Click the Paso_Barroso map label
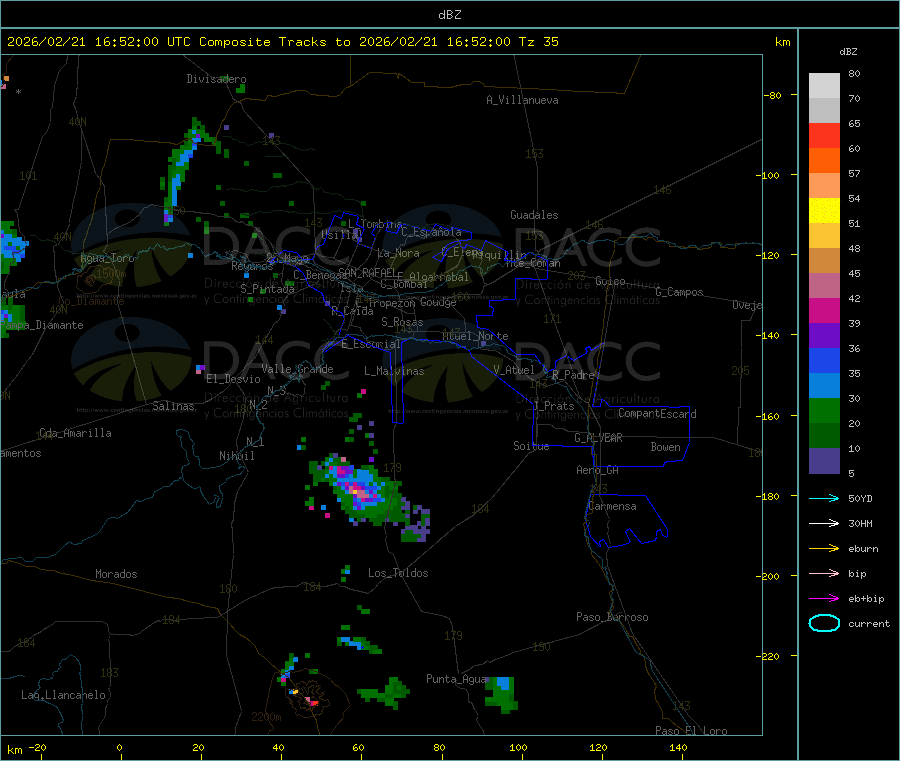 [612, 617]
